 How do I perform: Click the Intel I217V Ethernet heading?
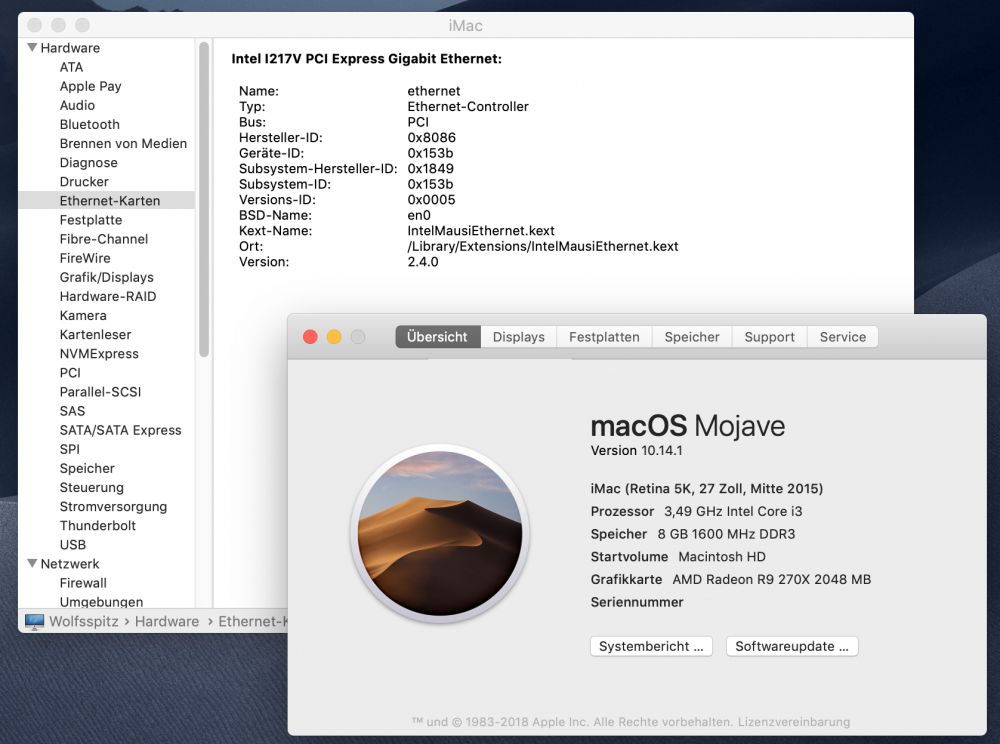coord(367,59)
